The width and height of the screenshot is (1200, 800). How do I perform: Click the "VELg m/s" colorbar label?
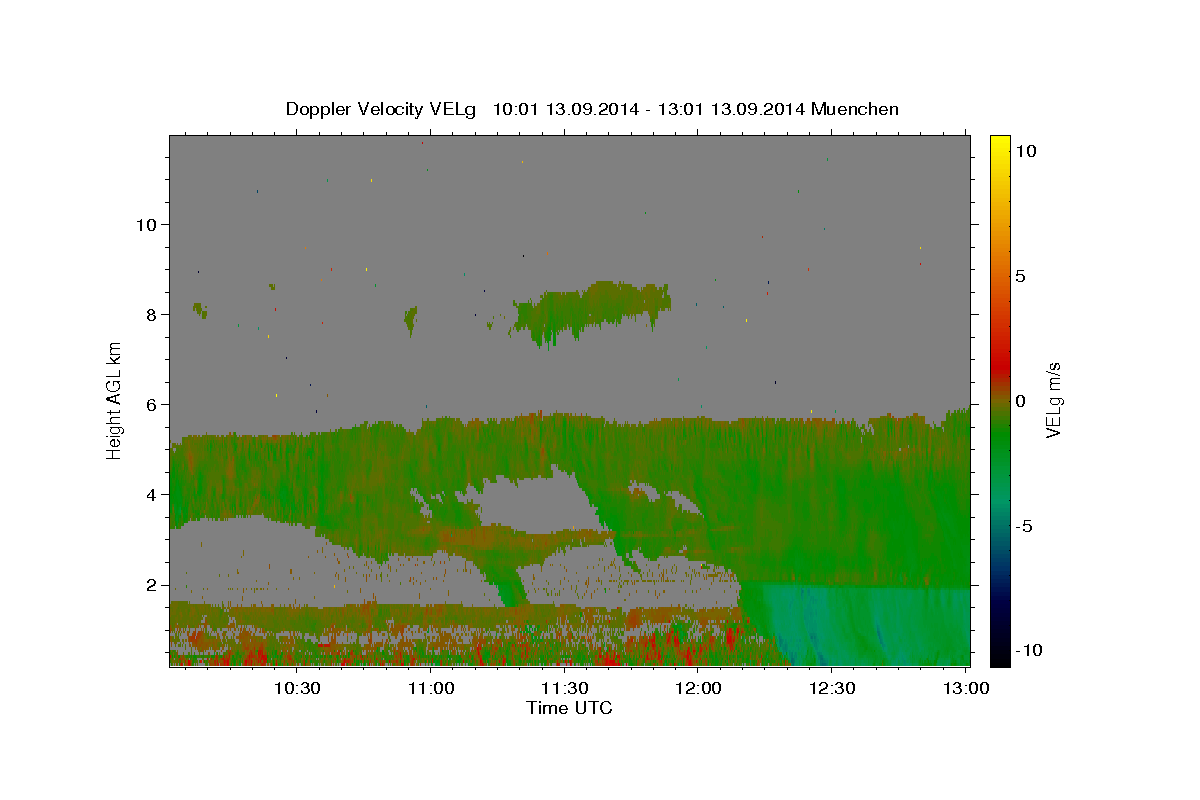(1054, 400)
